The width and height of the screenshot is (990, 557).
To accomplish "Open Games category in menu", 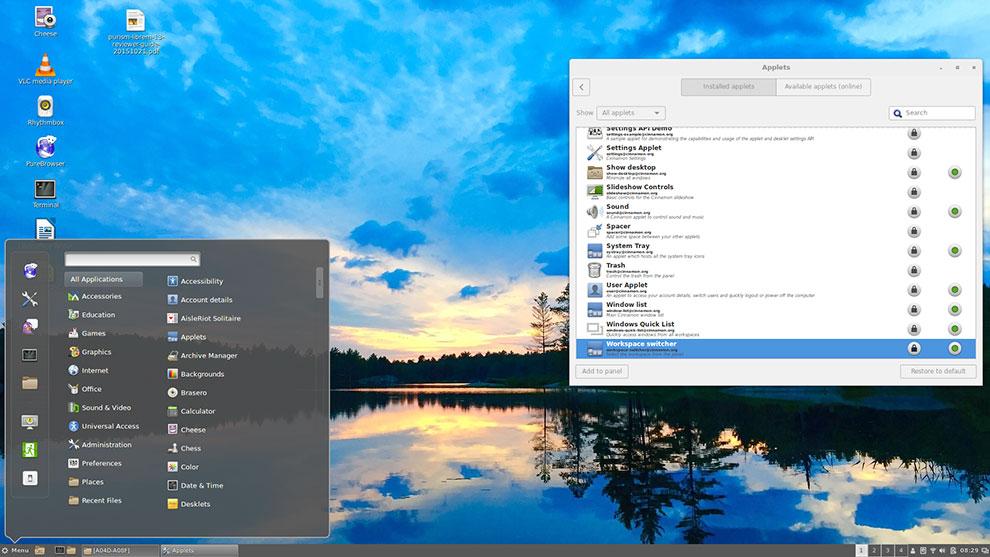I will click(87, 333).
